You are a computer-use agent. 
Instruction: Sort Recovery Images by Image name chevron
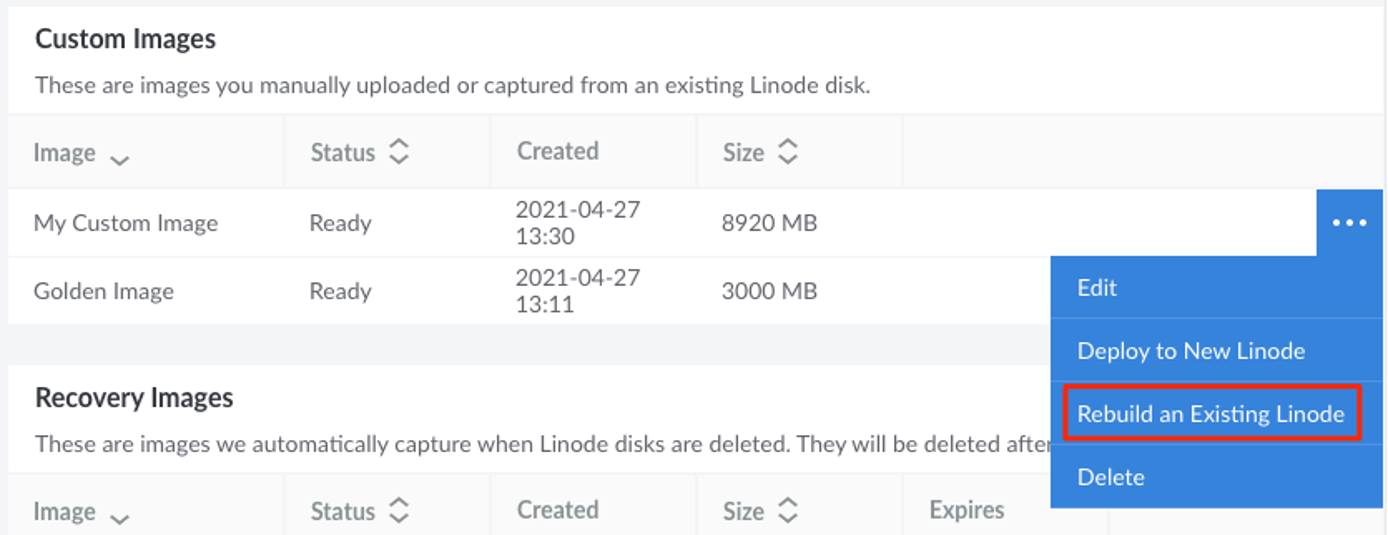[x=119, y=517]
